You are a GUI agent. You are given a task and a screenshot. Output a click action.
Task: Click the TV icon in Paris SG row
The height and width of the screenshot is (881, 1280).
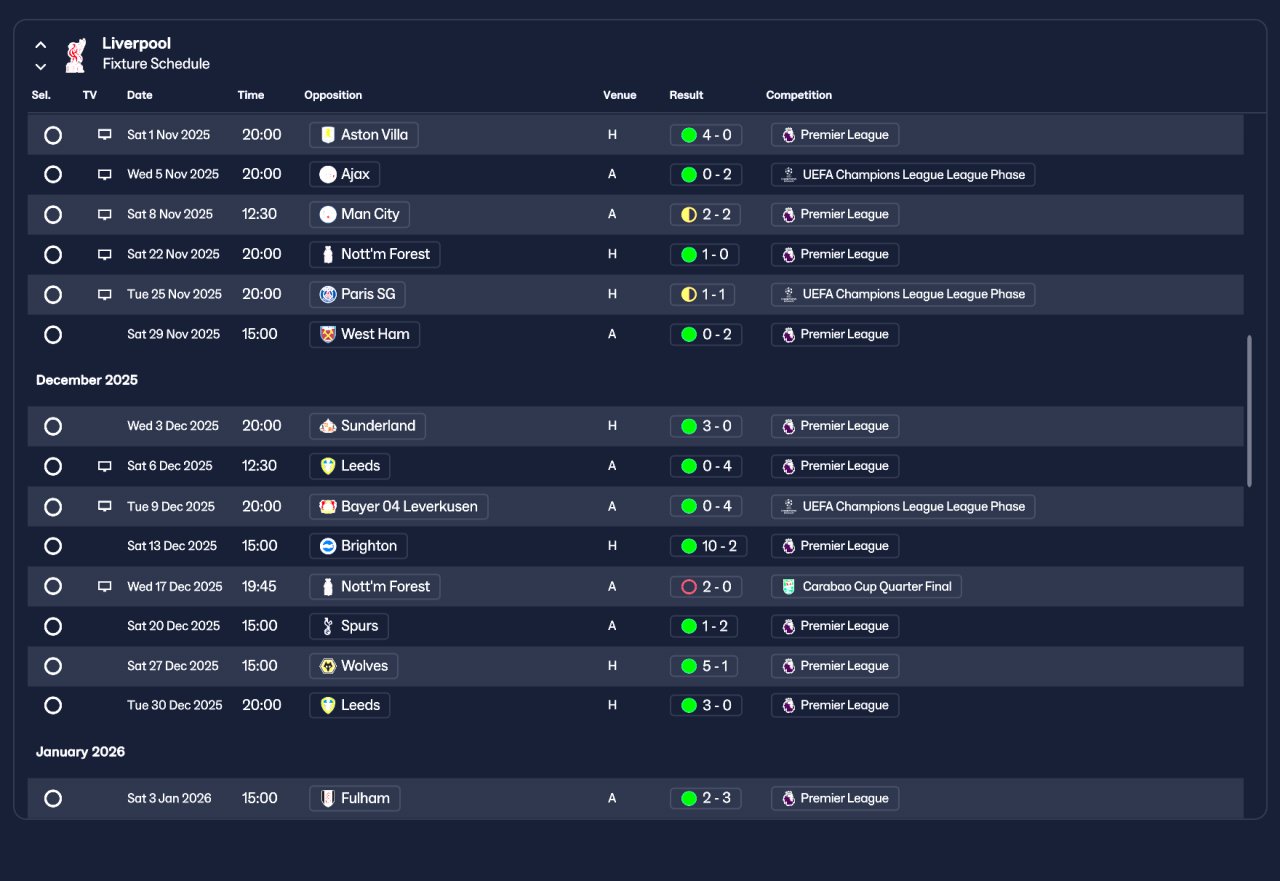click(x=104, y=294)
